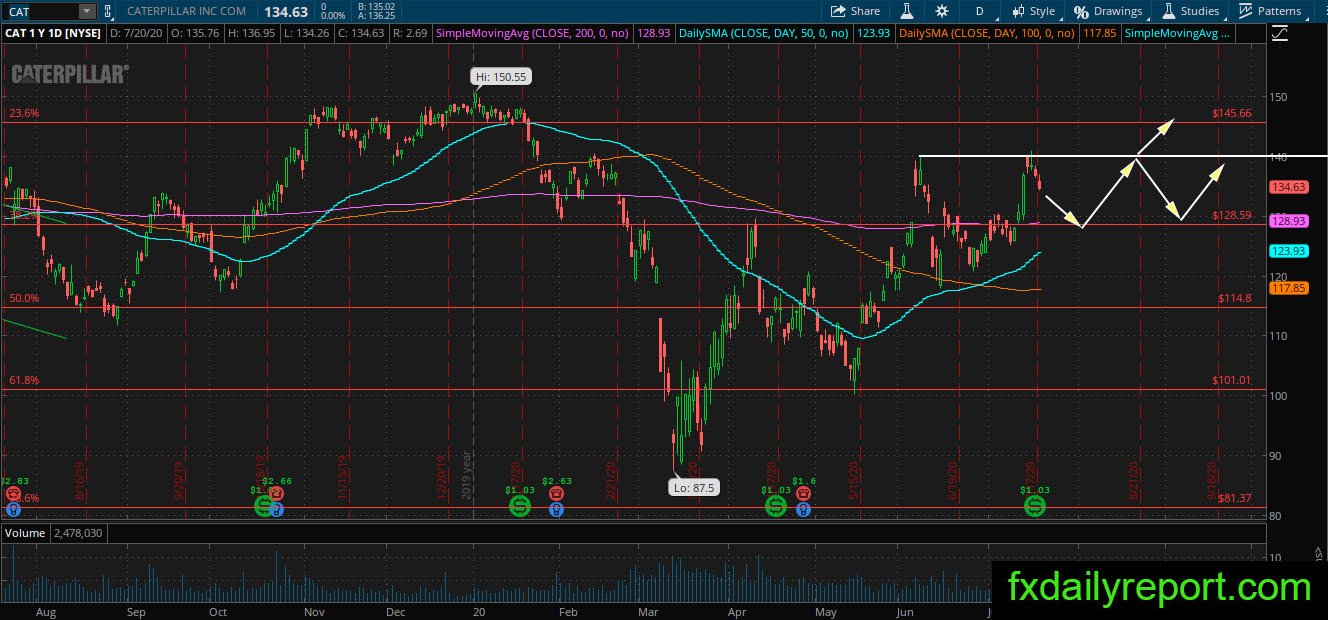This screenshot has width=1328, height=620.
Task: Click the 61.8% retracement label
Action: point(24,380)
